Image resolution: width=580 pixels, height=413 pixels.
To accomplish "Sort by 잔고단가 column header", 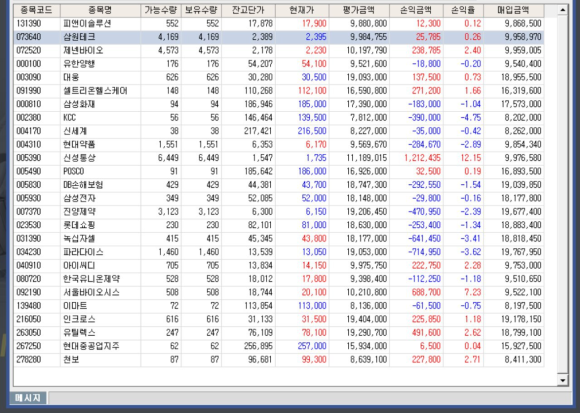I will tap(248, 10).
